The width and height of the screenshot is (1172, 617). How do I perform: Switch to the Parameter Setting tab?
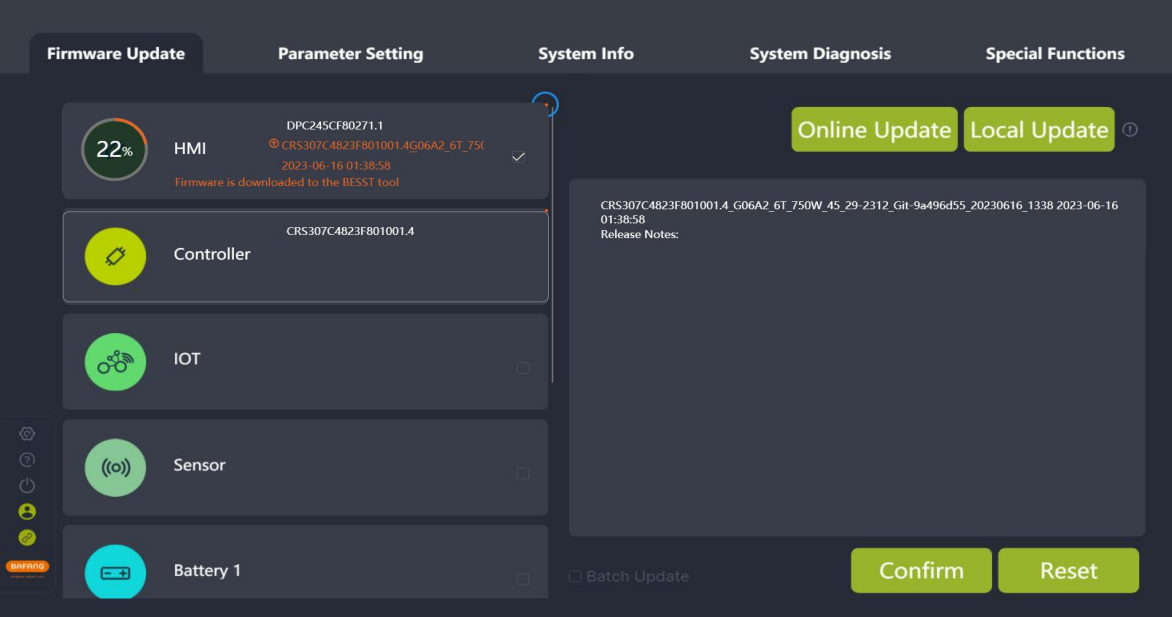350,54
